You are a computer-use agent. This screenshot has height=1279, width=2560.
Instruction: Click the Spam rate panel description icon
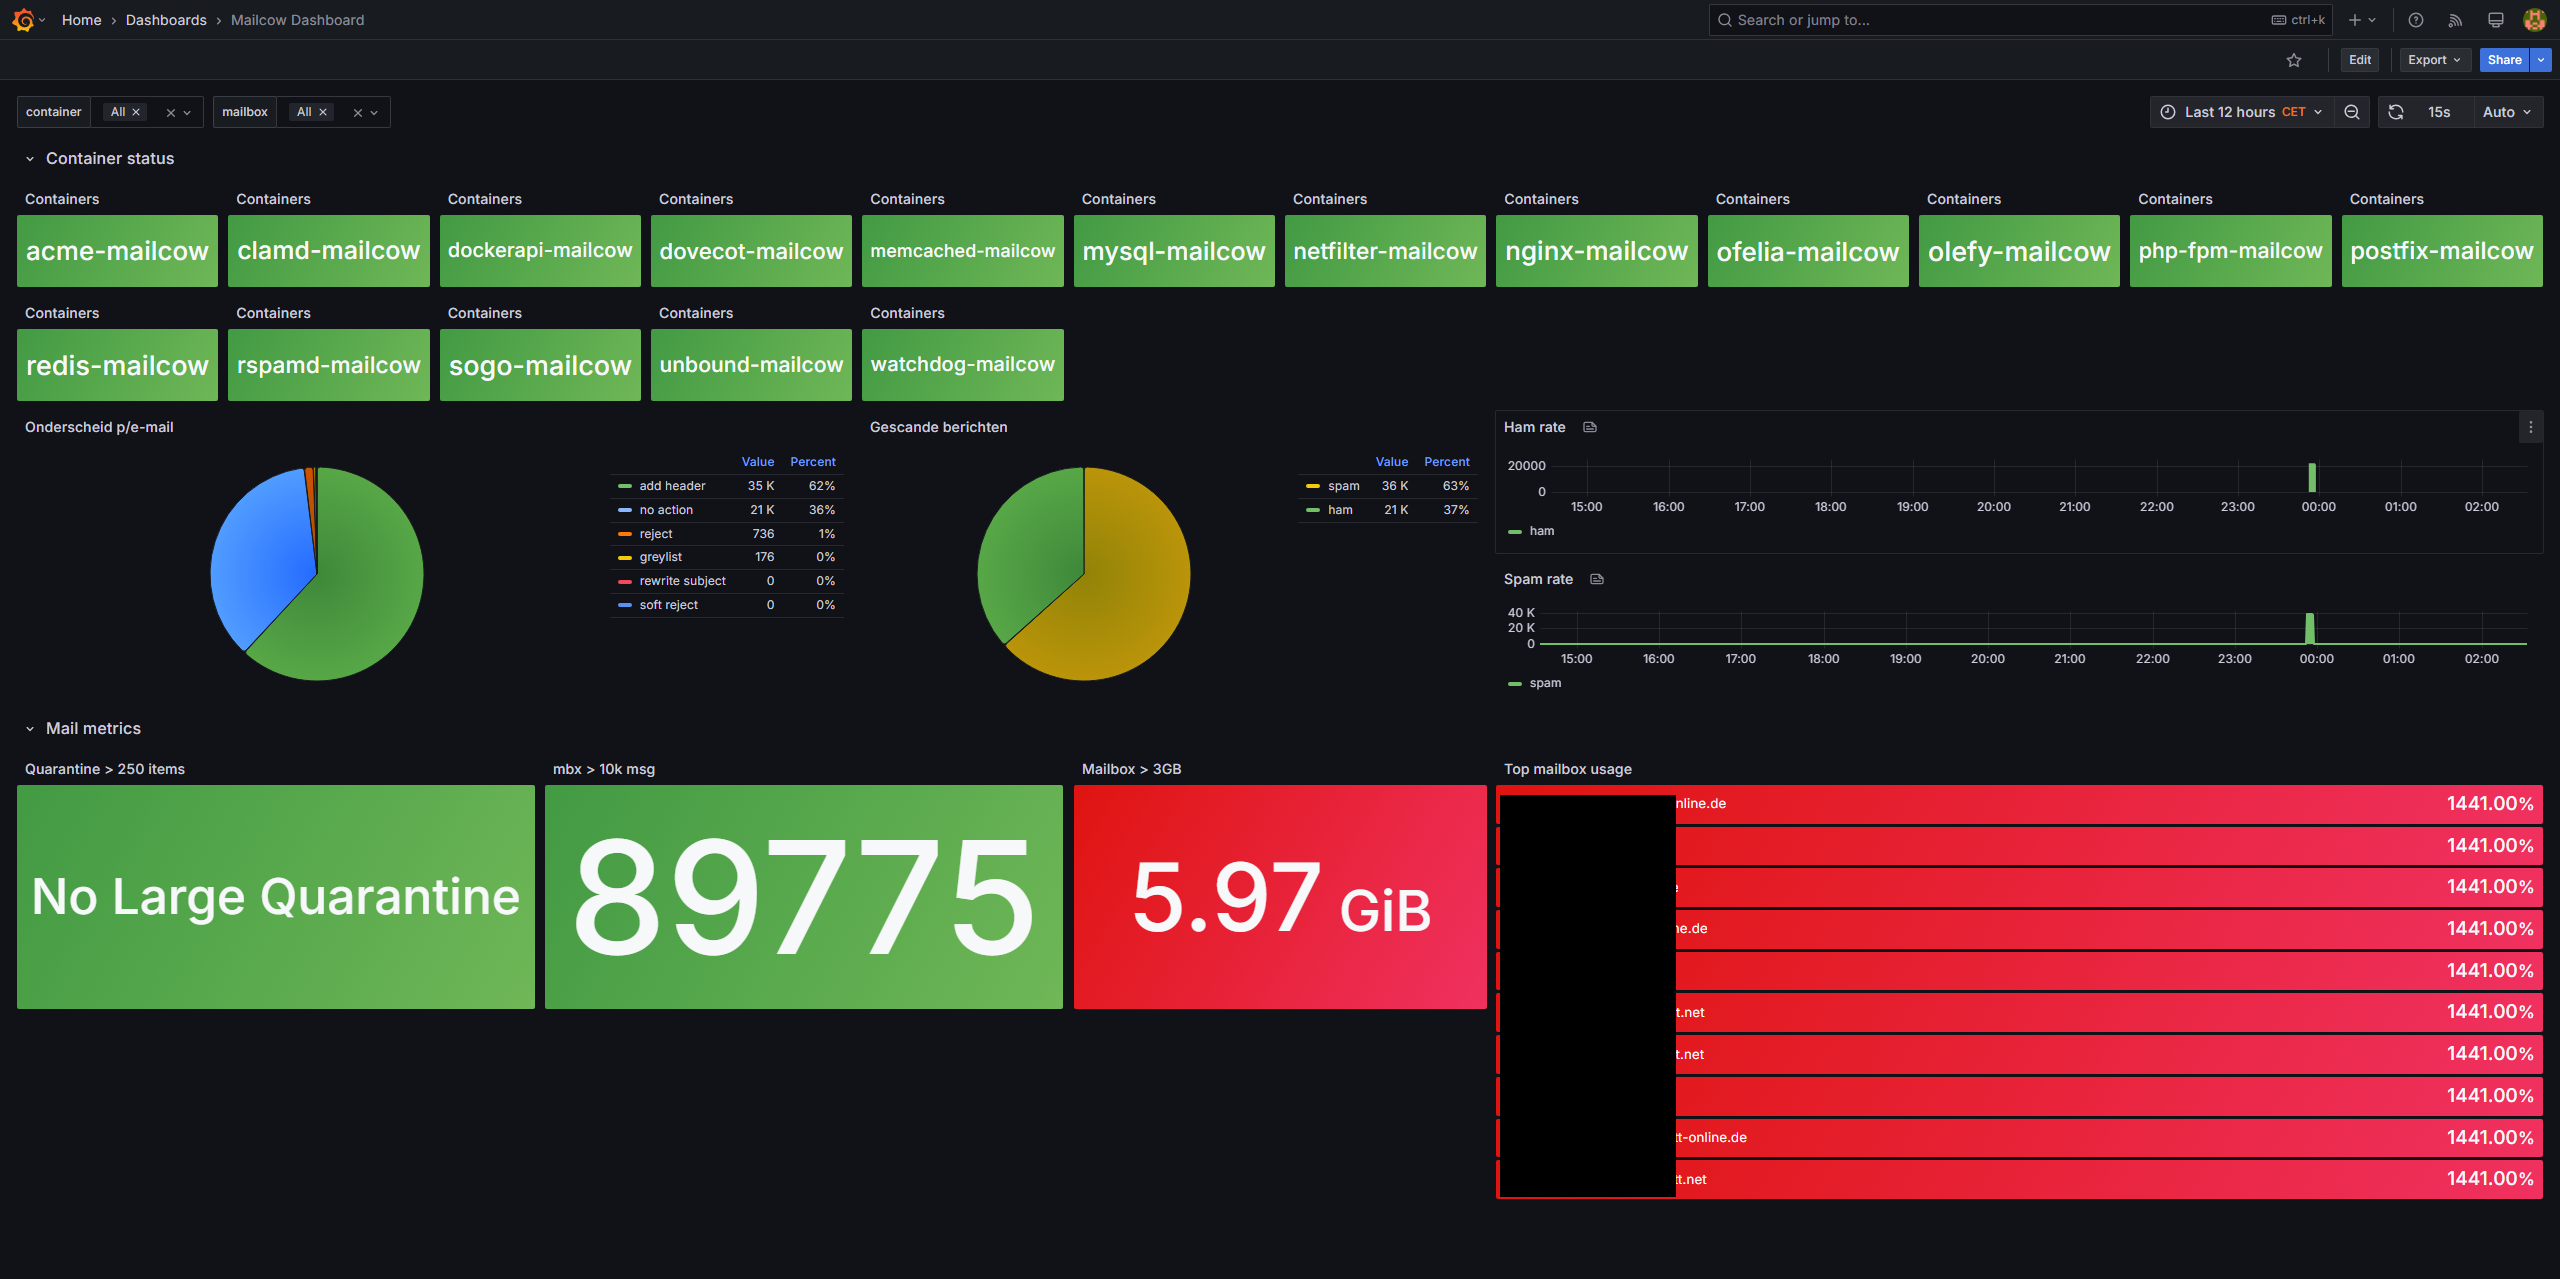tap(1597, 579)
